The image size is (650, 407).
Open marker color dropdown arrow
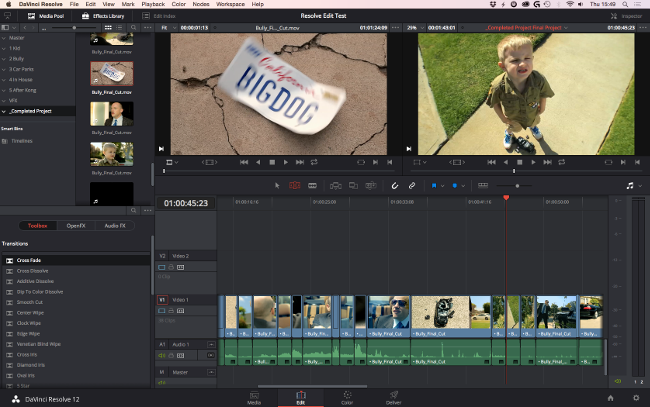(463, 186)
